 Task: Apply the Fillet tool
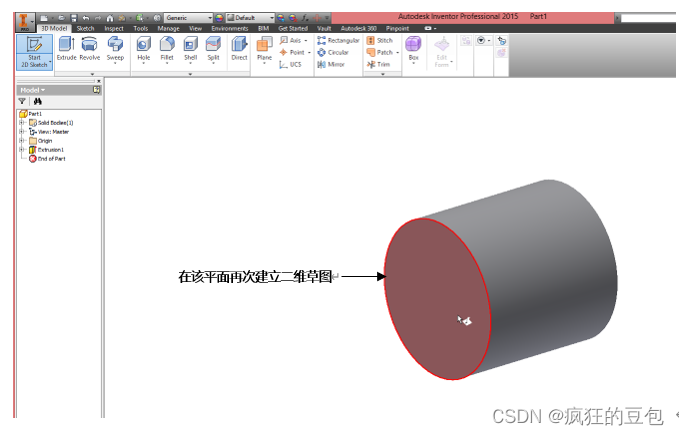coord(167,49)
